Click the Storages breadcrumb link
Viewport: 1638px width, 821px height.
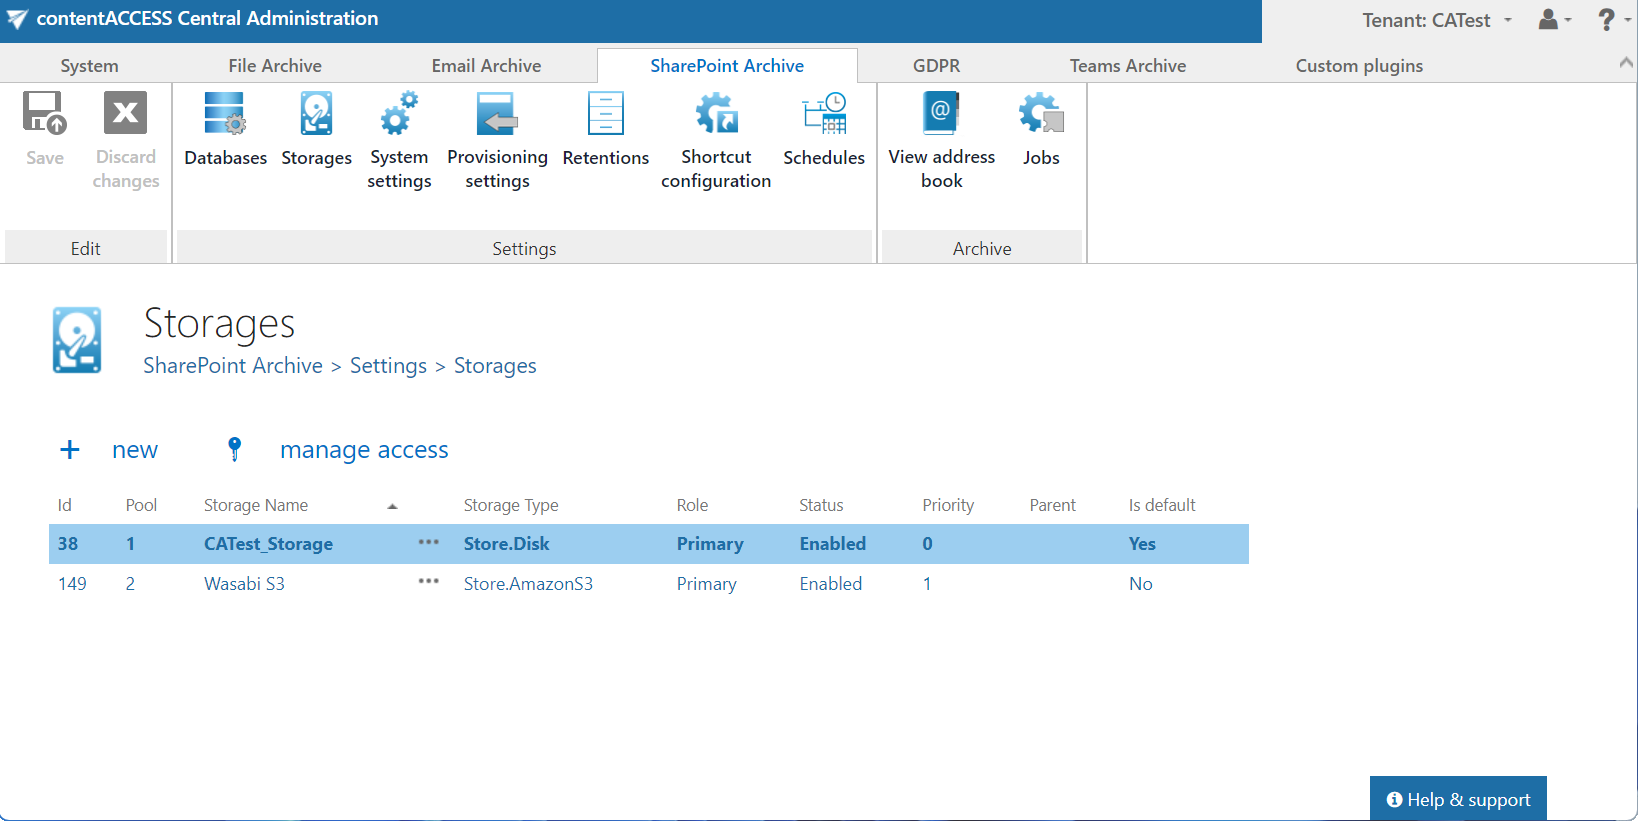(495, 366)
